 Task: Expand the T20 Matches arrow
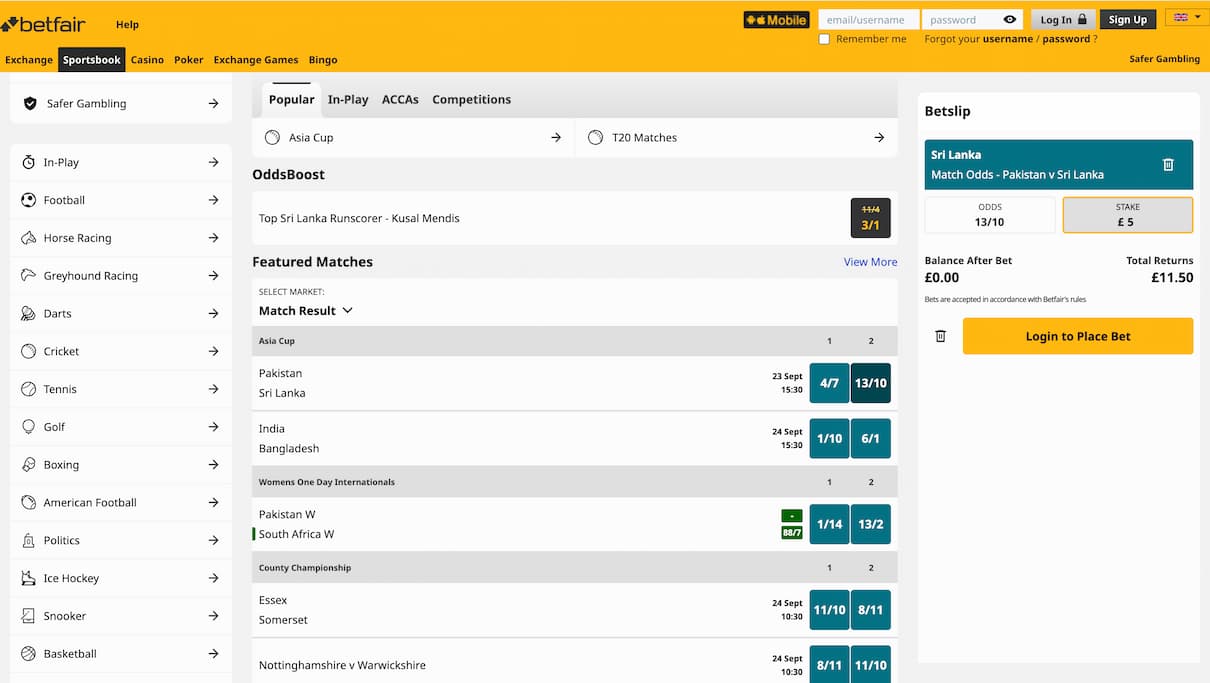coord(879,138)
